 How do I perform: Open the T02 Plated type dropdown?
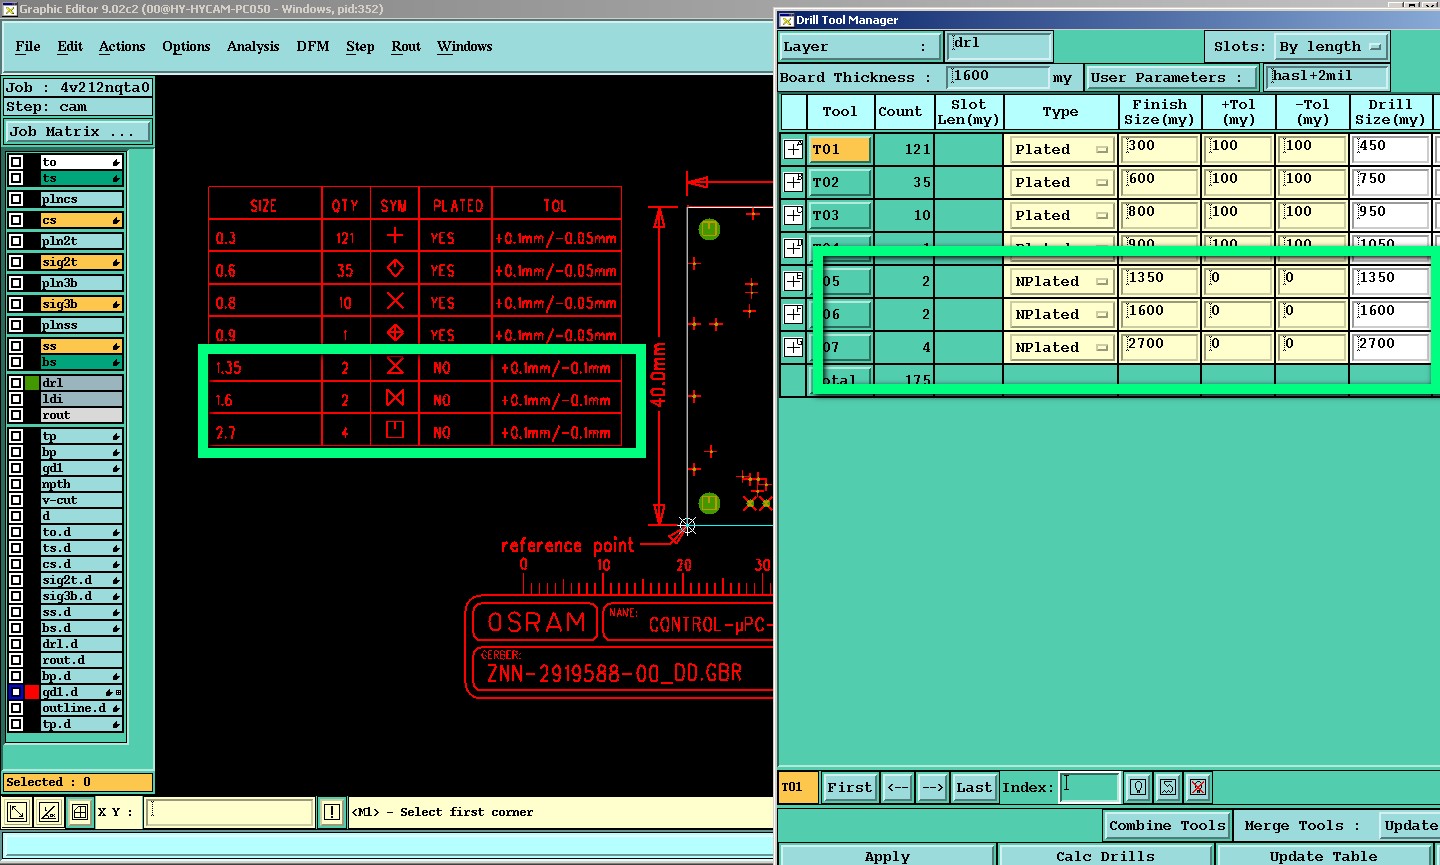tap(1061, 182)
